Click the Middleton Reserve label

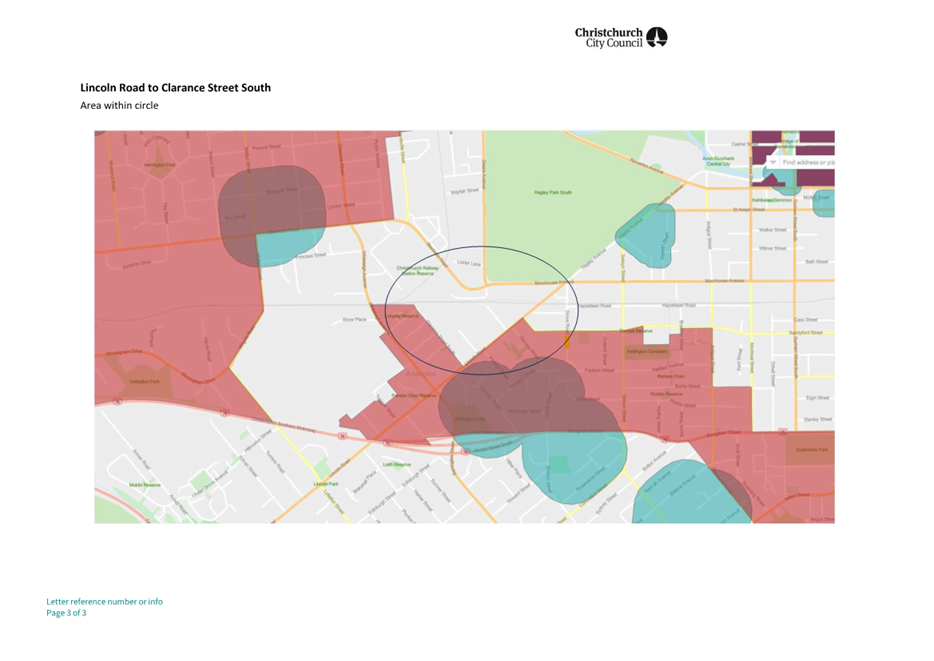(145, 485)
